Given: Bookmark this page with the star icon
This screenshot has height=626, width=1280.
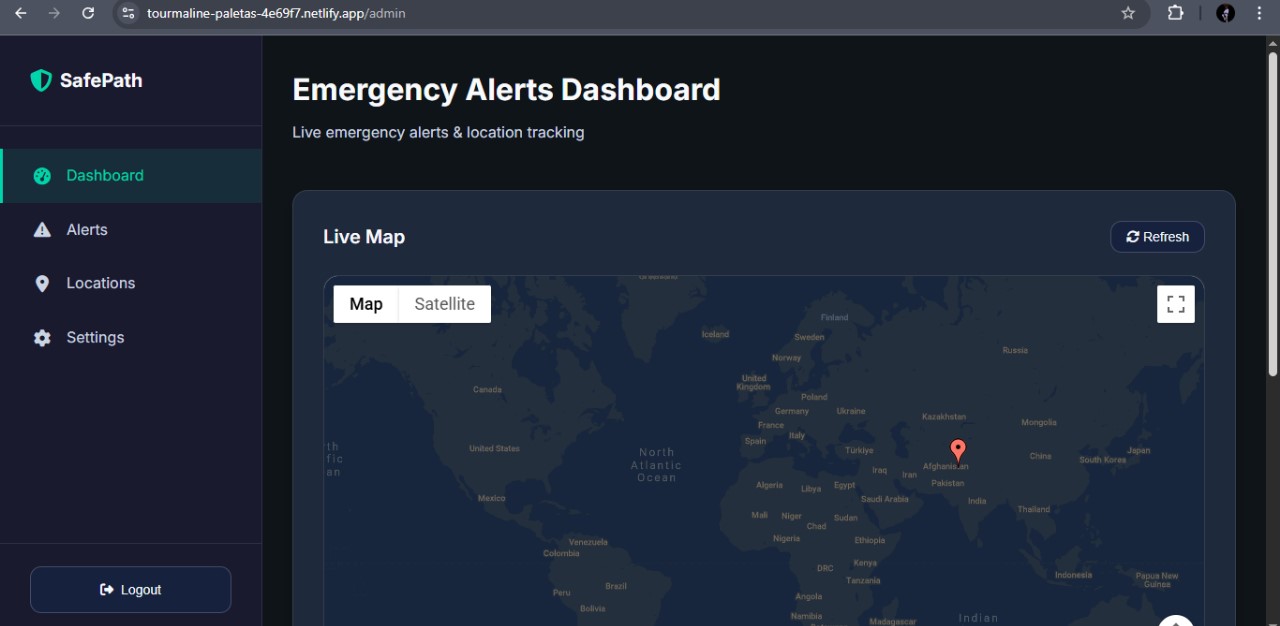Looking at the screenshot, I should click(x=1128, y=13).
